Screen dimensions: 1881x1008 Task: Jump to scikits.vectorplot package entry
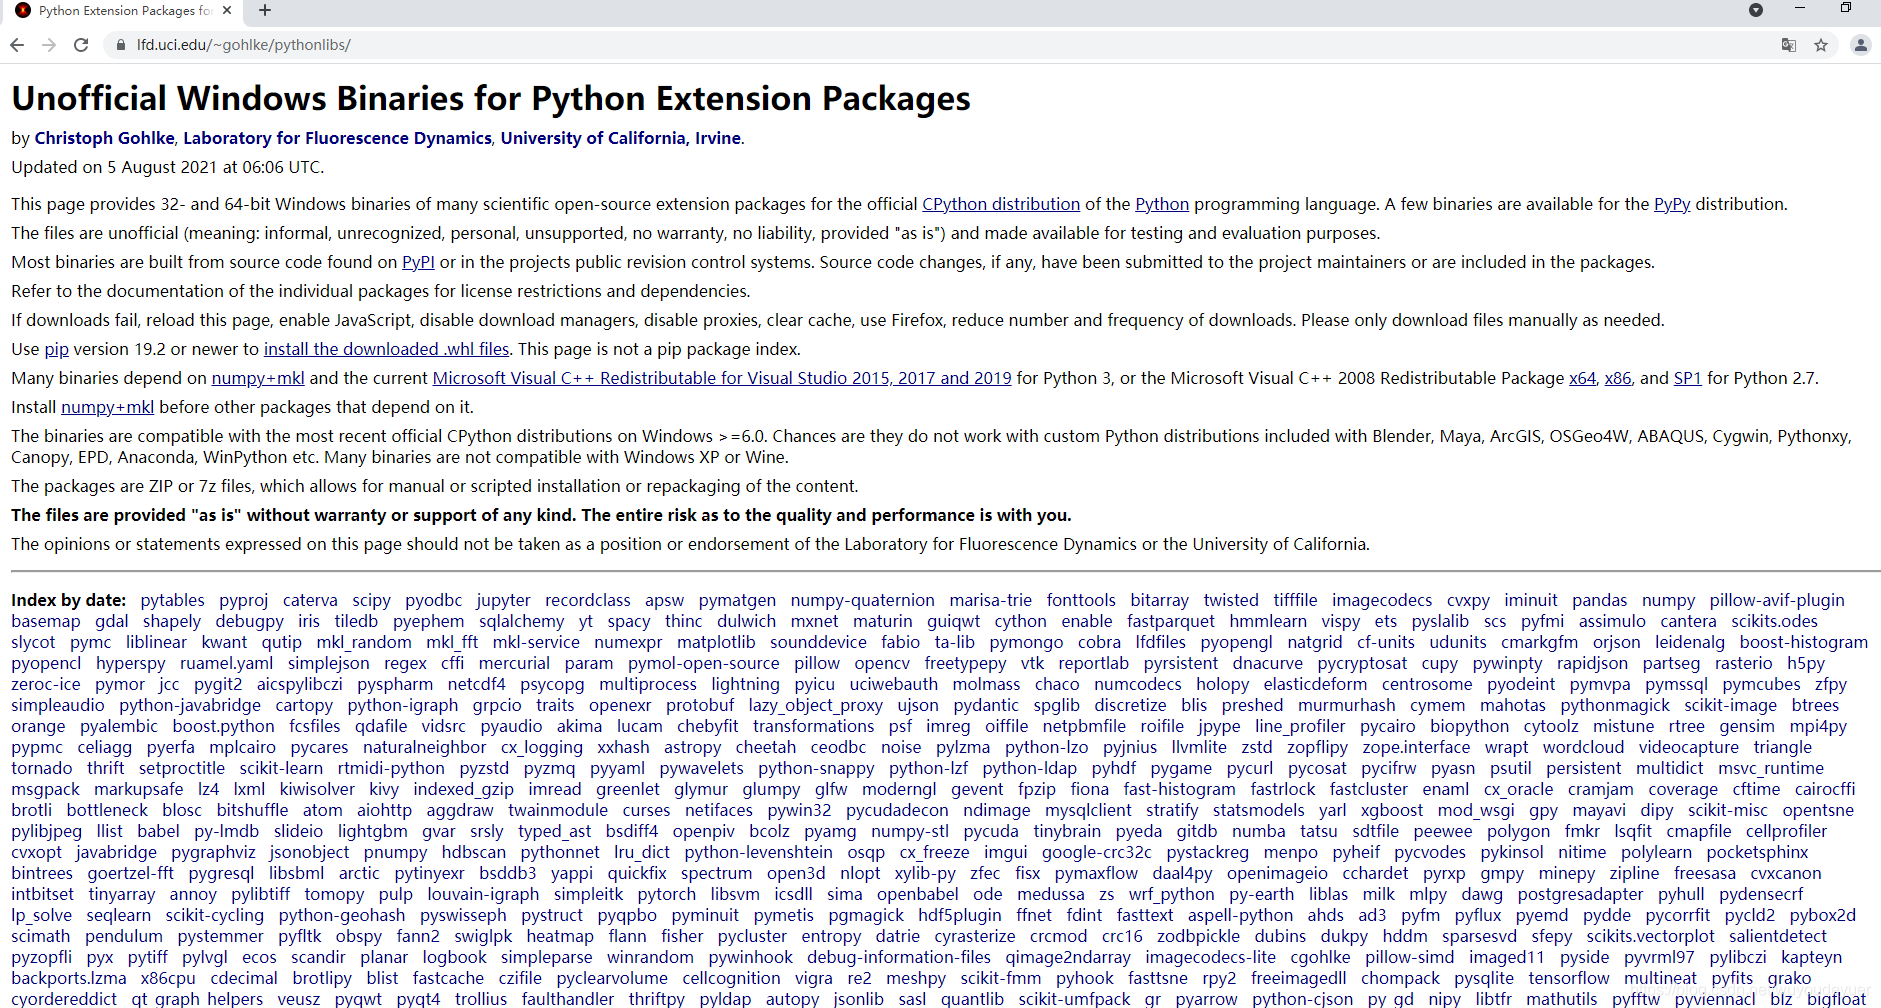(x=1650, y=936)
